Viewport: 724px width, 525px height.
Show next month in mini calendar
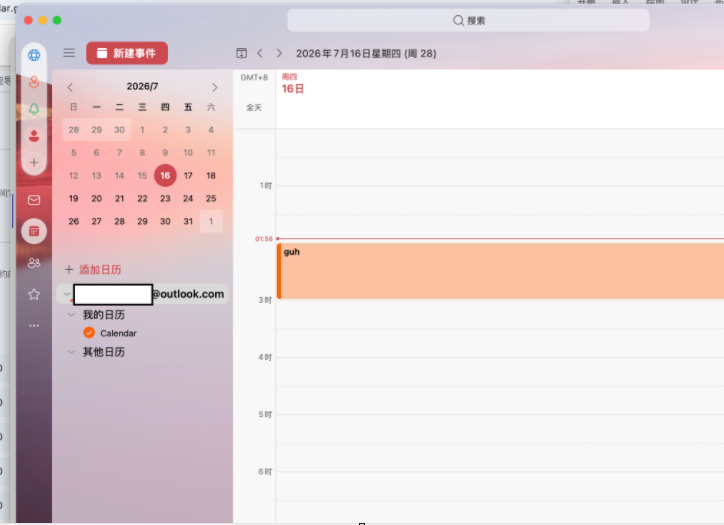pyautogui.click(x=214, y=87)
